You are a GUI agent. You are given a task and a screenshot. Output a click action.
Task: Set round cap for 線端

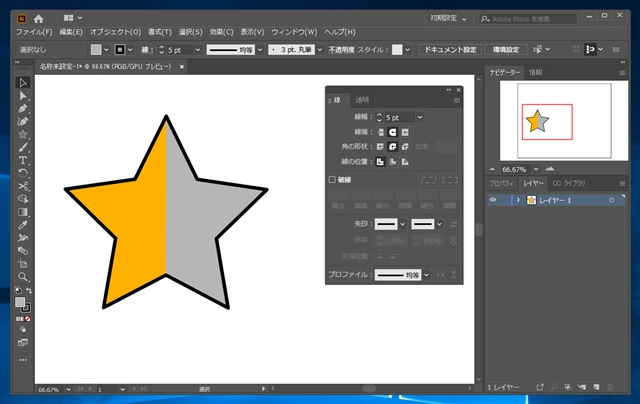pyautogui.click(x=393, y=132)
